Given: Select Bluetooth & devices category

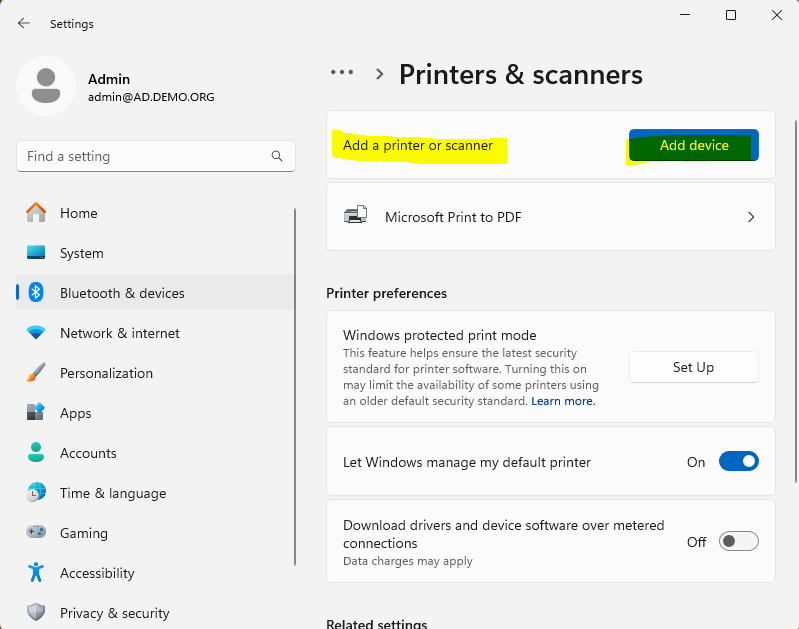Looking at the screenshot, I should point(155,293).
